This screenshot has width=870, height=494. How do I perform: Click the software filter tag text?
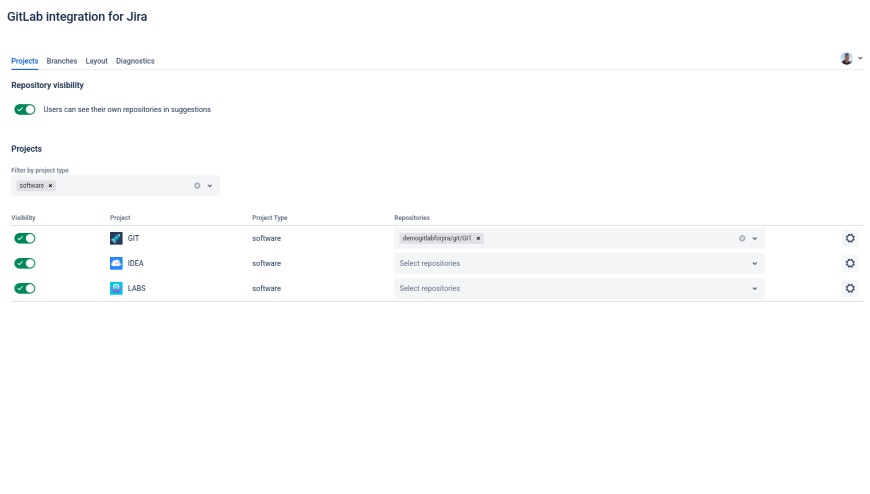(32, 185)
